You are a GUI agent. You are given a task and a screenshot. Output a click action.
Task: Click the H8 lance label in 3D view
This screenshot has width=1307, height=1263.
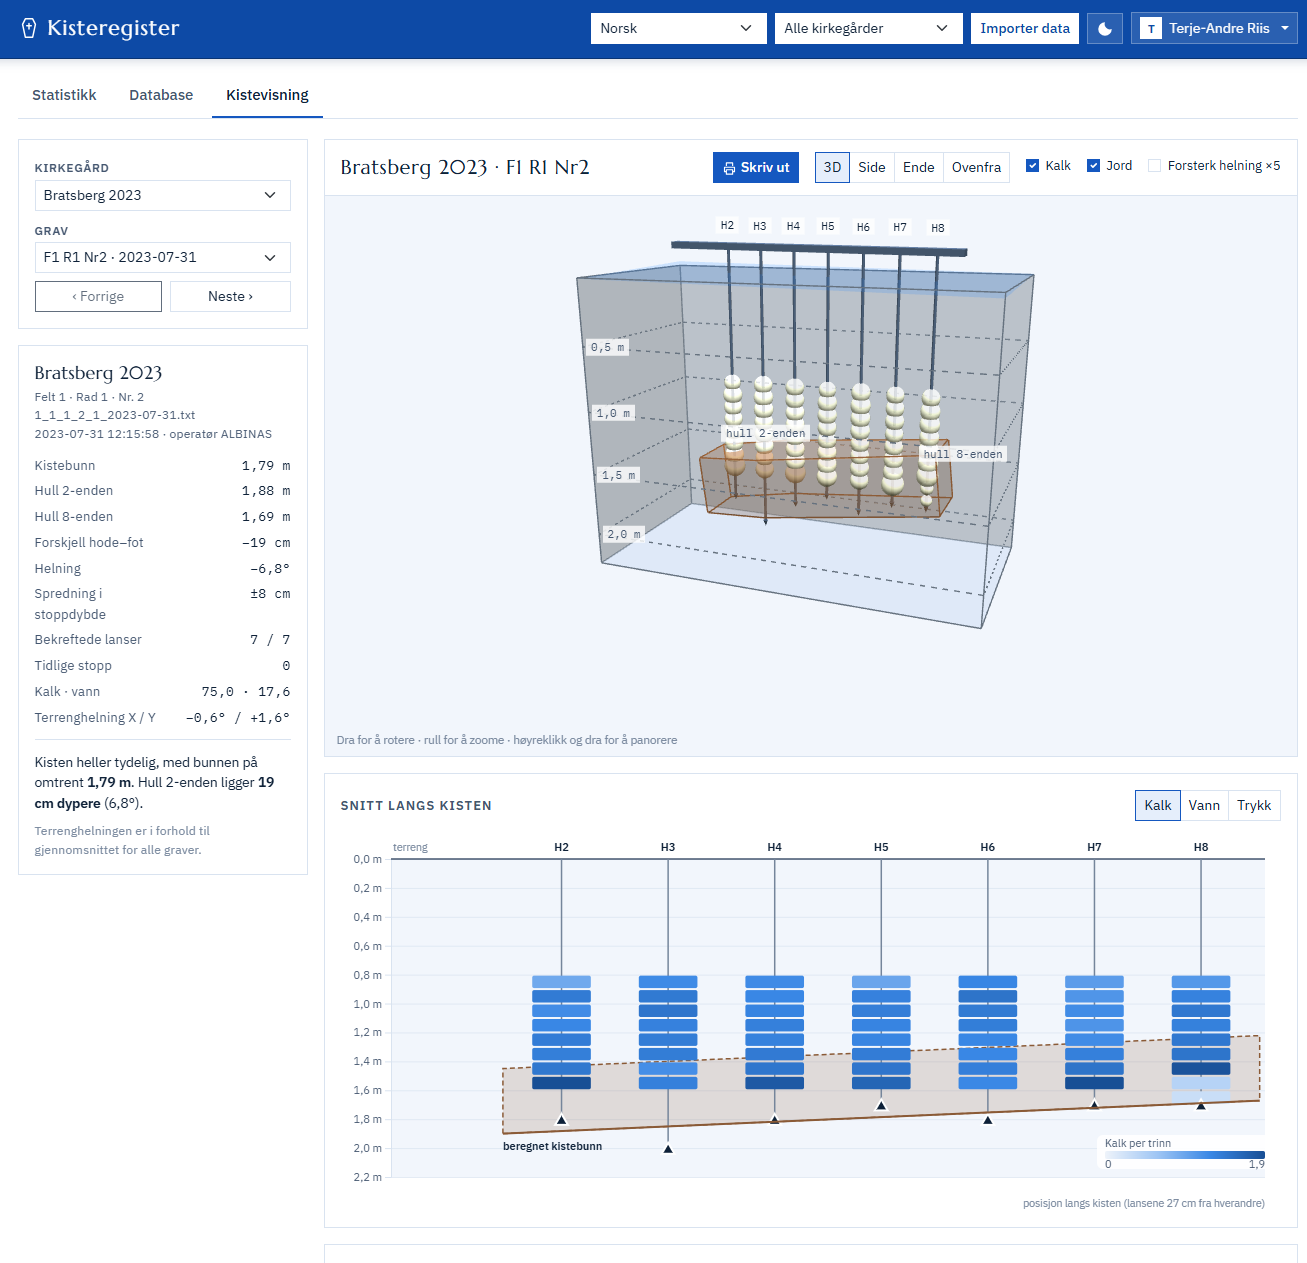938,228
